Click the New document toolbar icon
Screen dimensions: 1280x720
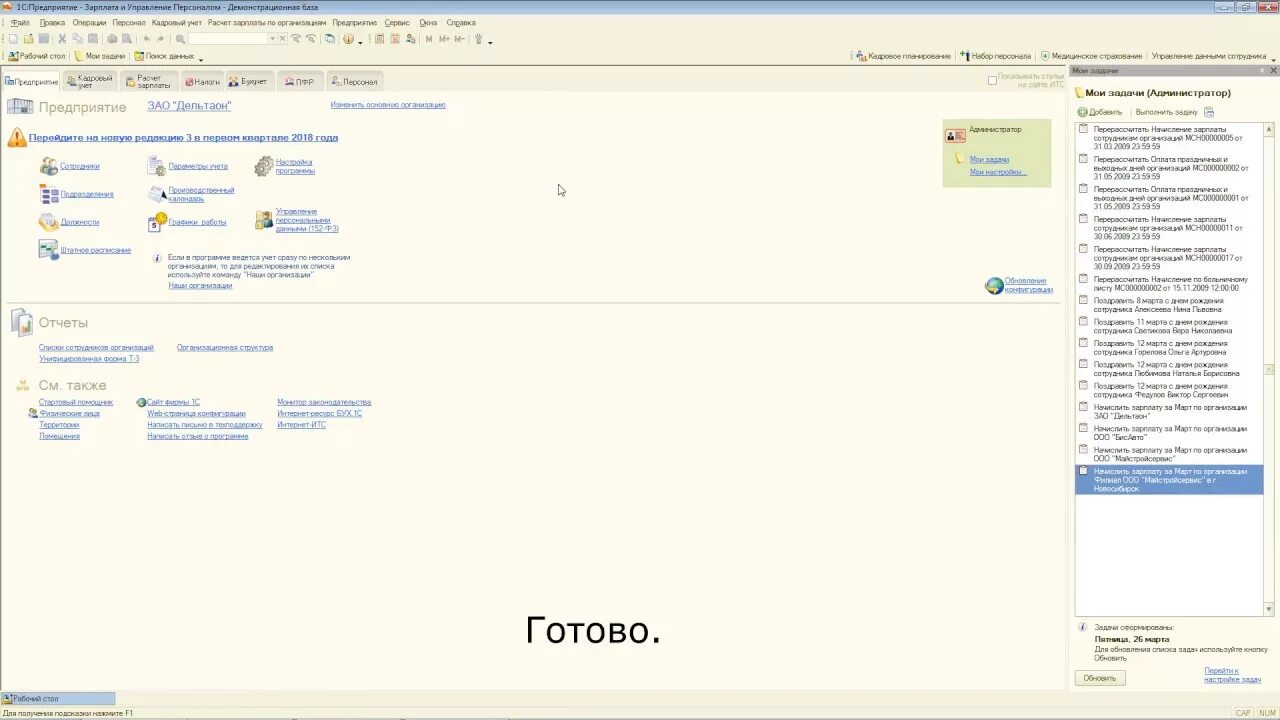click(14, 39)
